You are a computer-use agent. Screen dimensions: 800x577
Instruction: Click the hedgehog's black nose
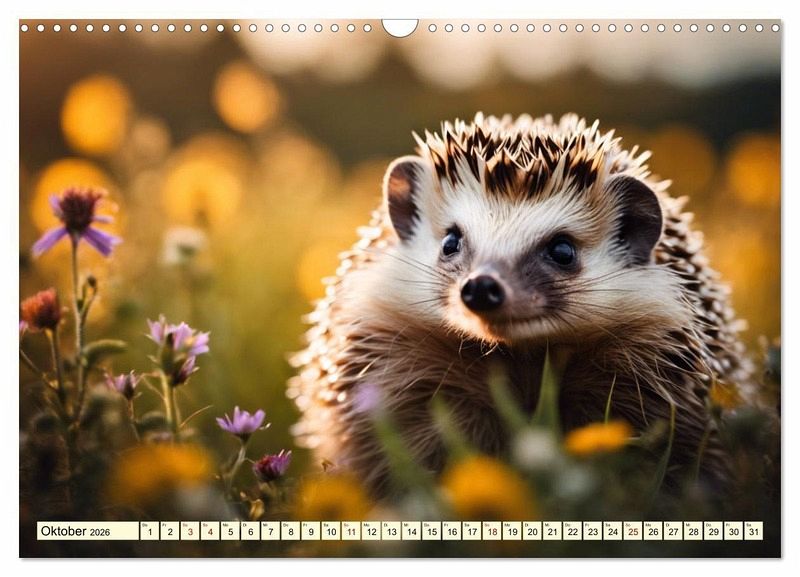coord(482,293)
